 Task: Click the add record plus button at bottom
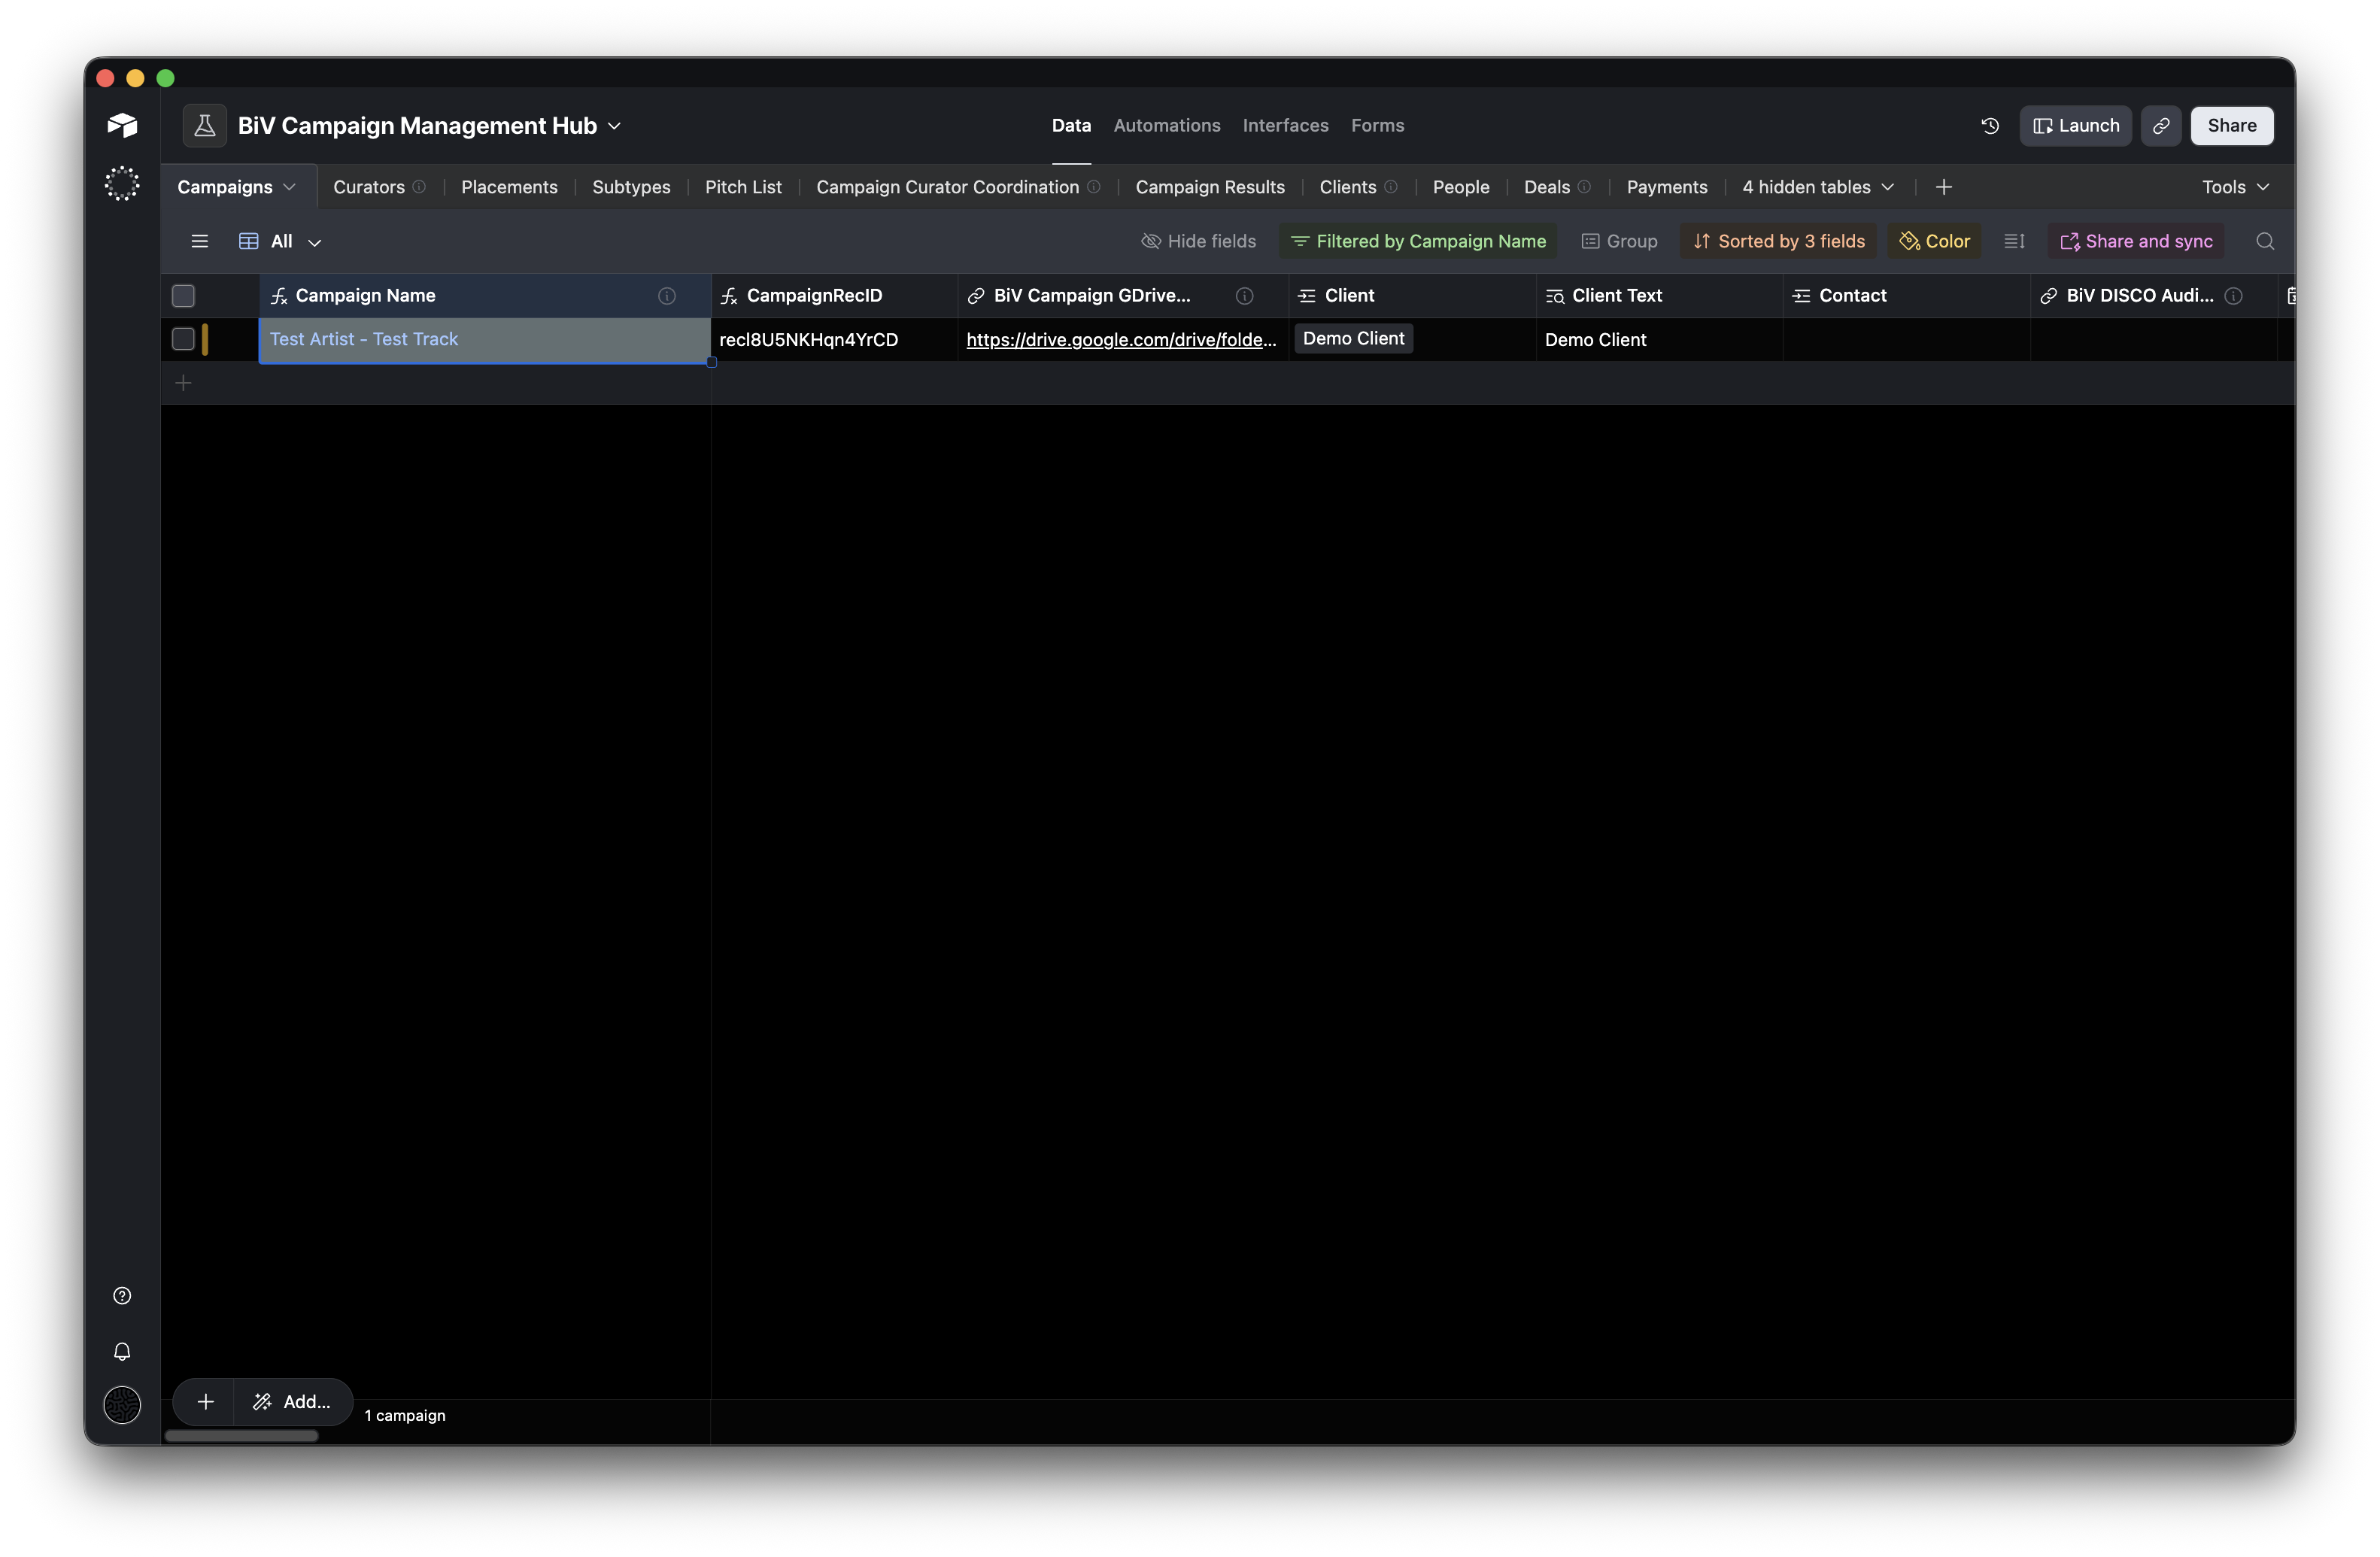point(205,1402)
